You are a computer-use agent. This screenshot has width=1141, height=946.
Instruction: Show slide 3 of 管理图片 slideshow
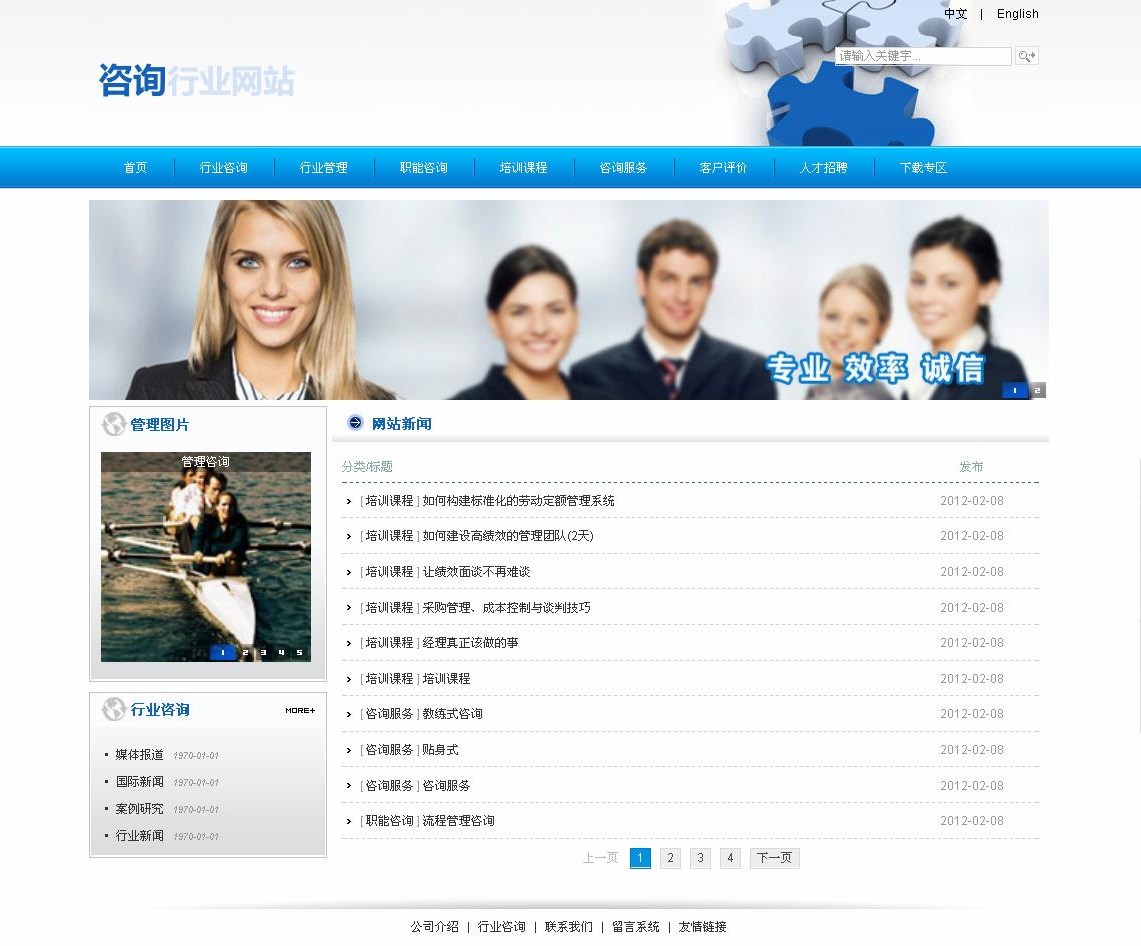263,653
